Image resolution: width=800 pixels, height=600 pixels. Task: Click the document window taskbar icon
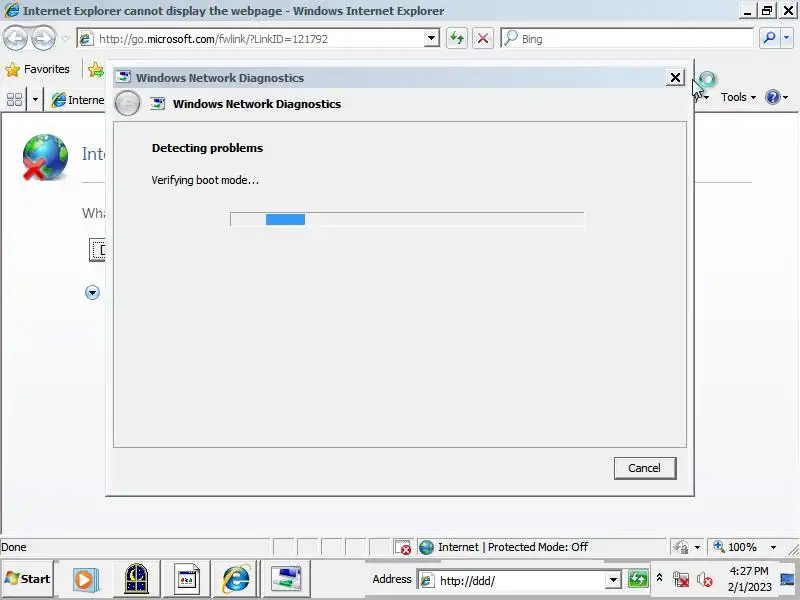tap(187, 580)
